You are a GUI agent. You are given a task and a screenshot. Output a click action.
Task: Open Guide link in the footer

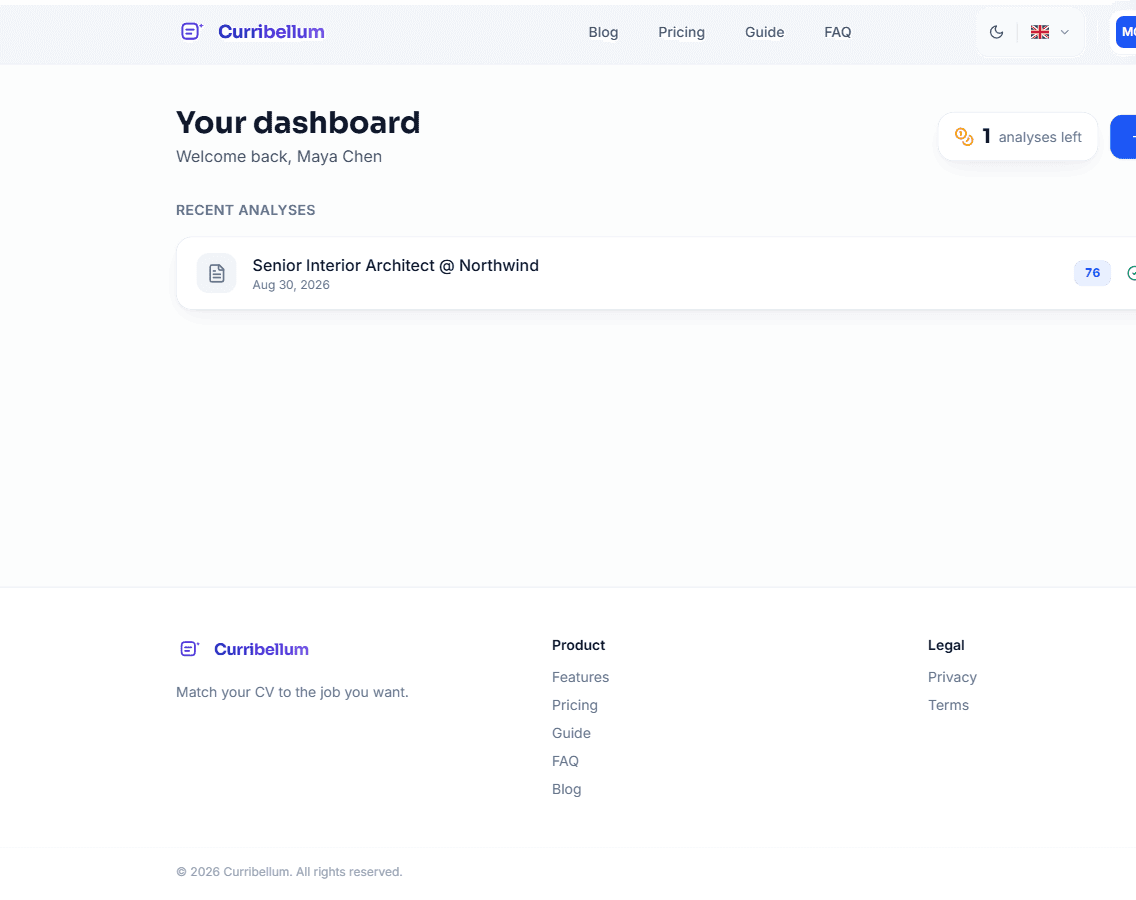coord(571,733)
